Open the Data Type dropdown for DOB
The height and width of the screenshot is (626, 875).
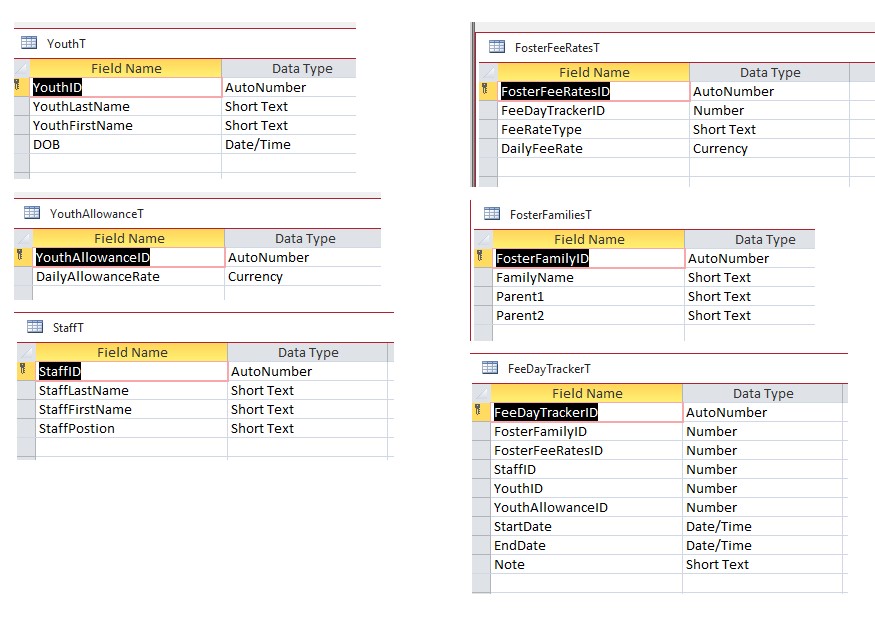[x=343, y=144]
